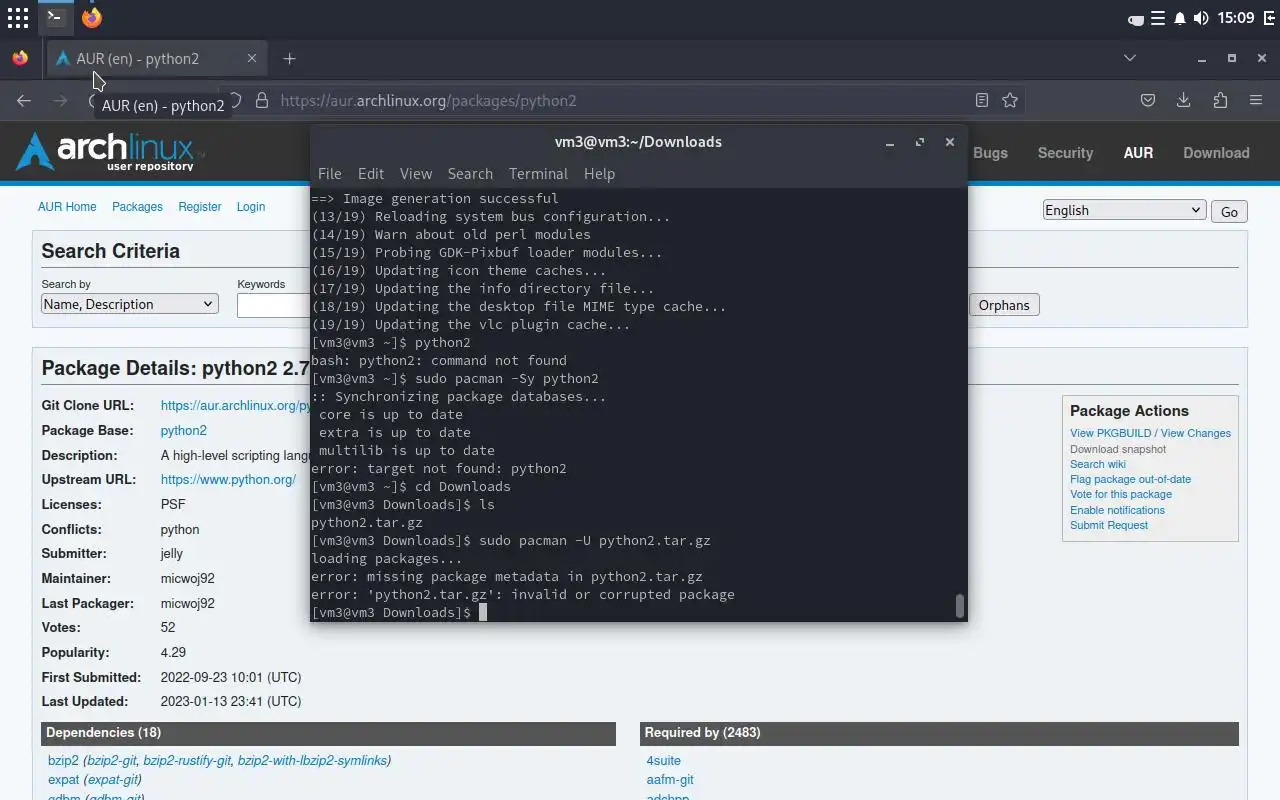The image size is (1280, 800).
Task: Open the Git Clone URL link
Action: click(235, 406)
